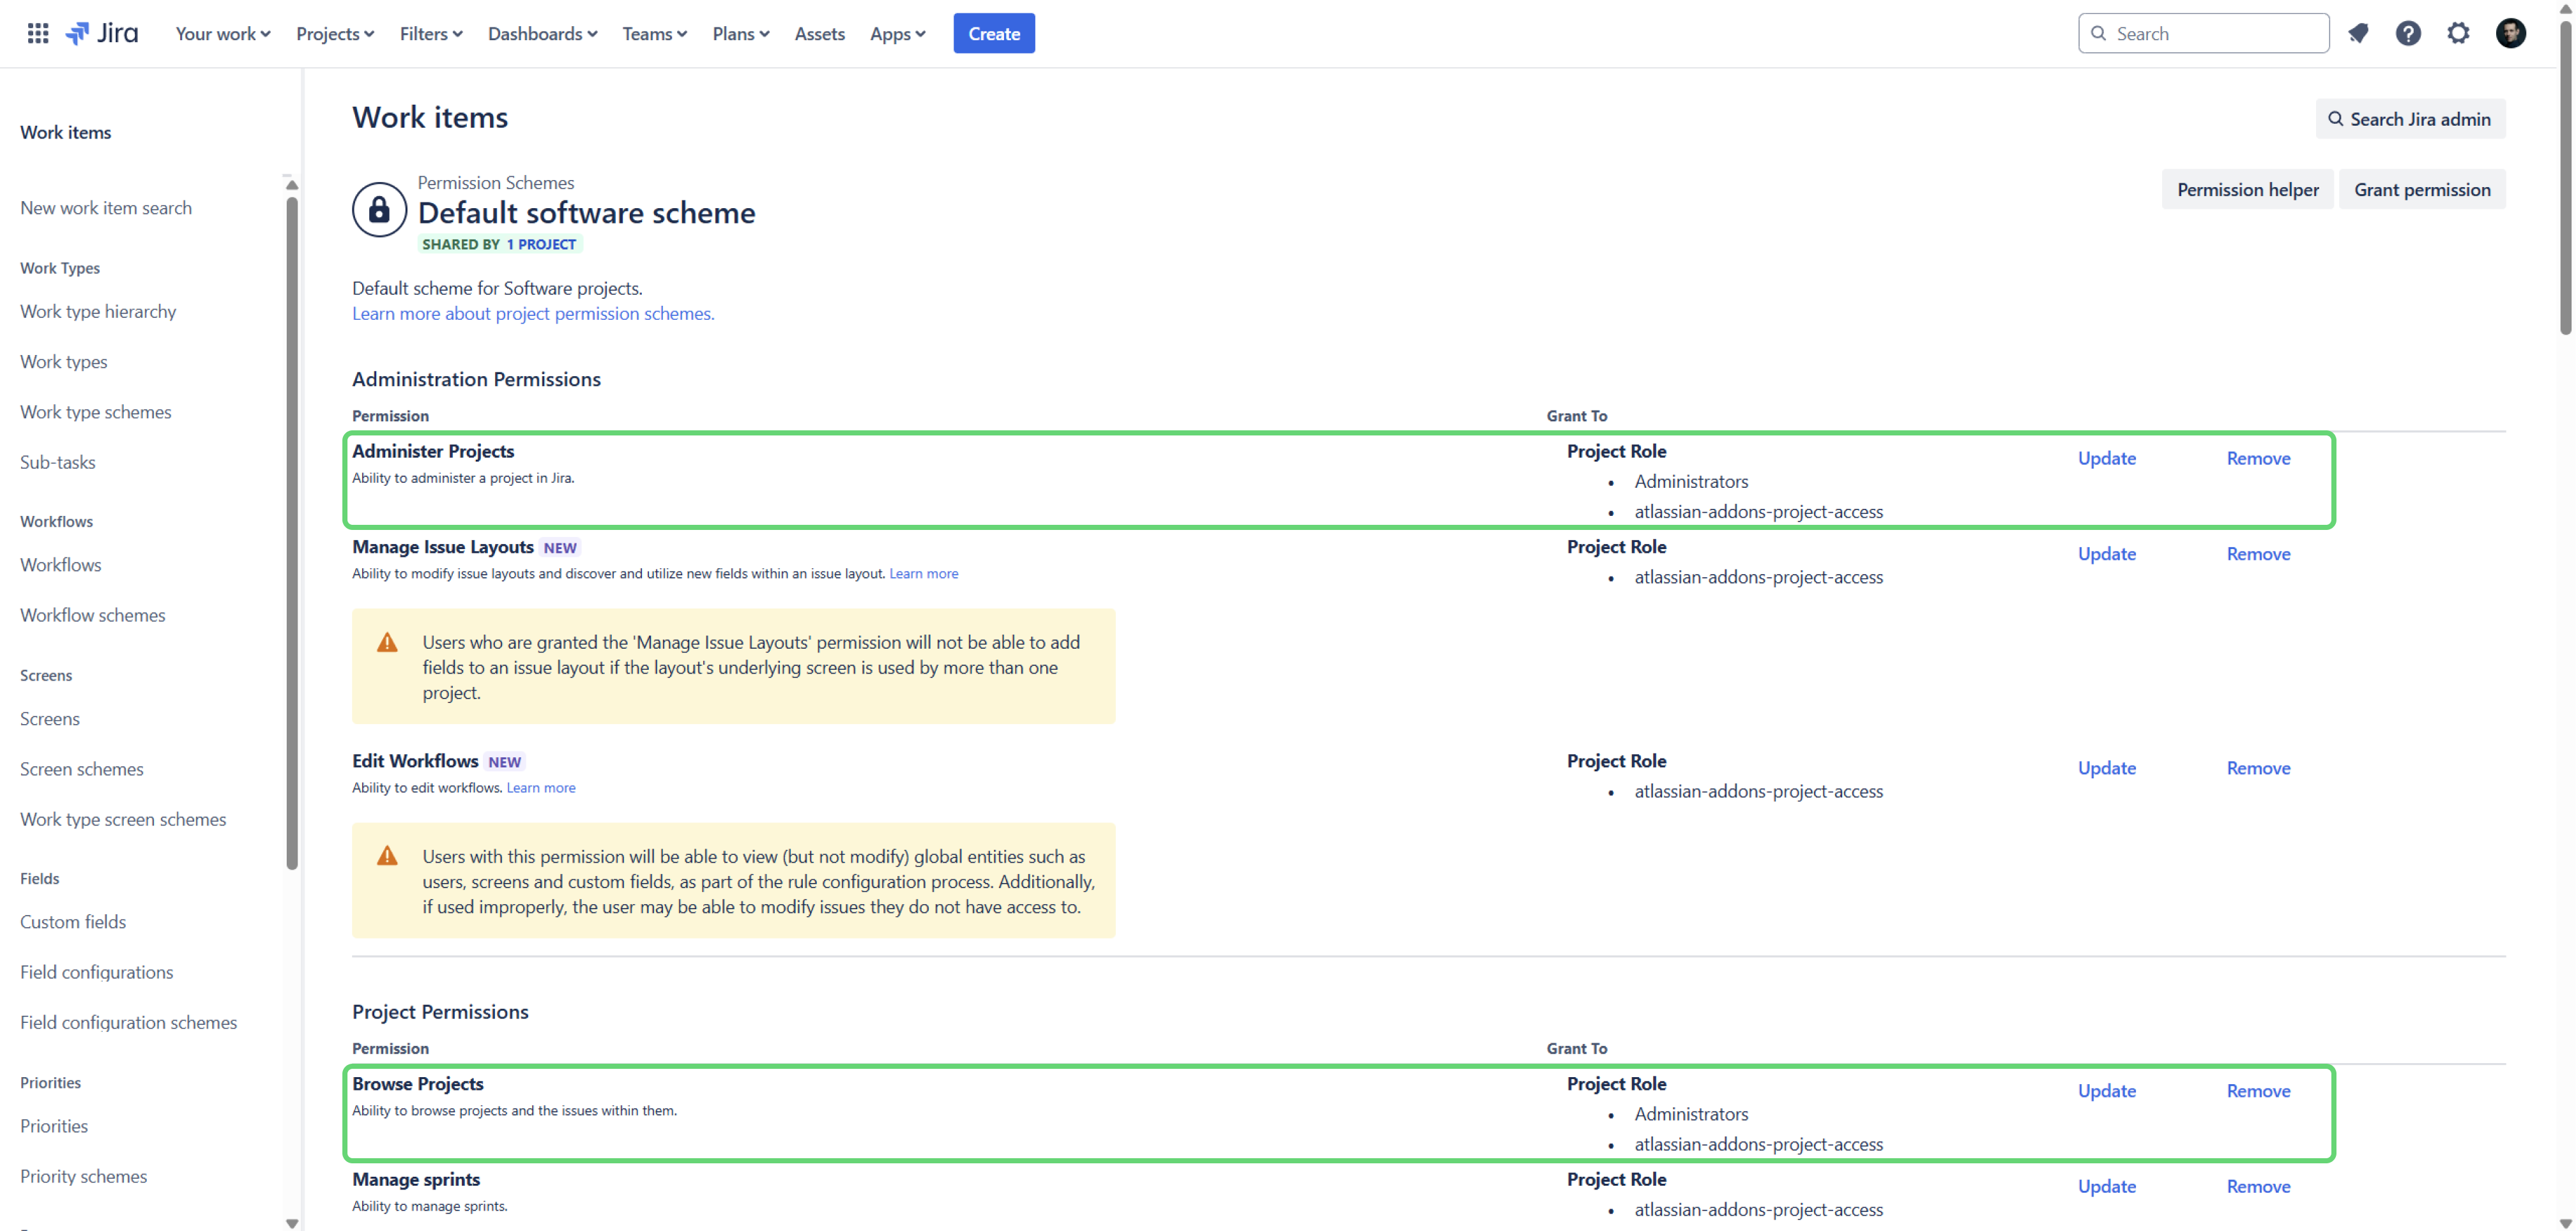Click the Jira logo

pos(101,32)
